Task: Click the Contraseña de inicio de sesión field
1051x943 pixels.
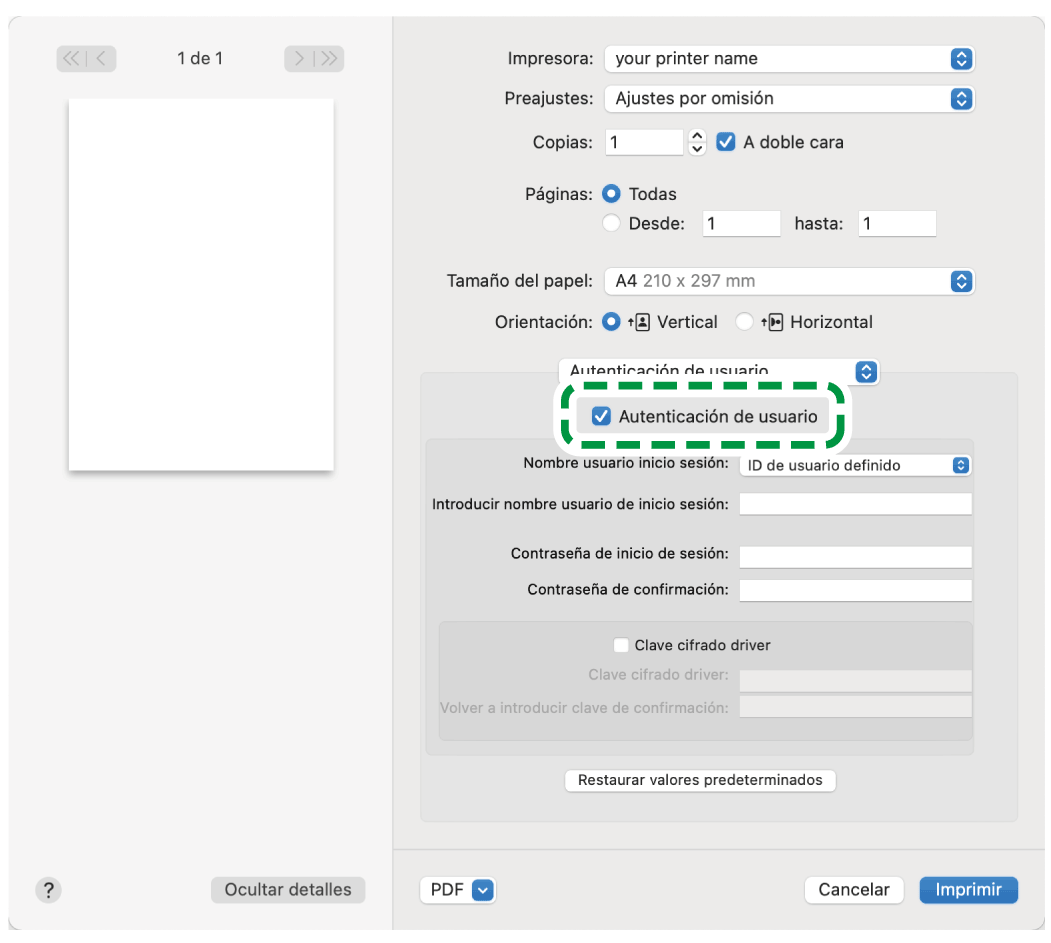Action: (x=855, y=556)
